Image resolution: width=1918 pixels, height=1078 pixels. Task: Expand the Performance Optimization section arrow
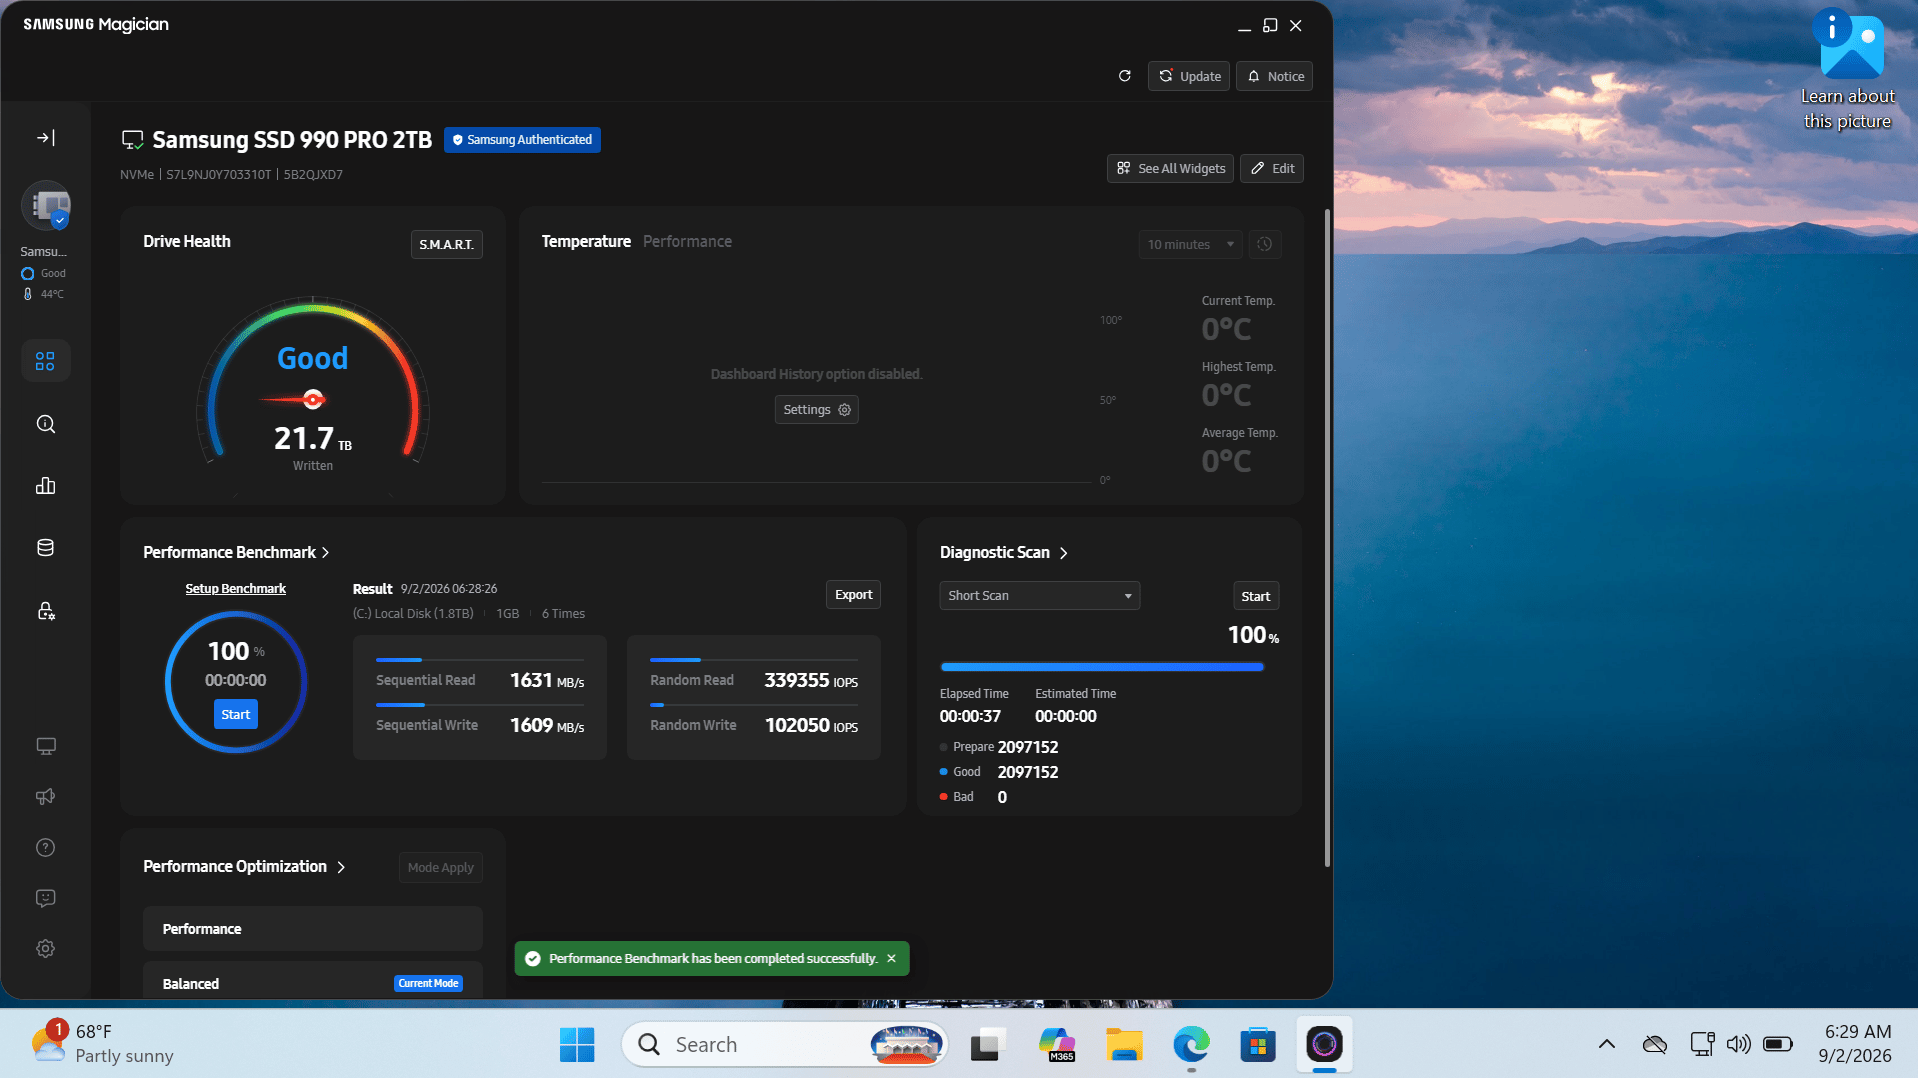coord(341,867)
